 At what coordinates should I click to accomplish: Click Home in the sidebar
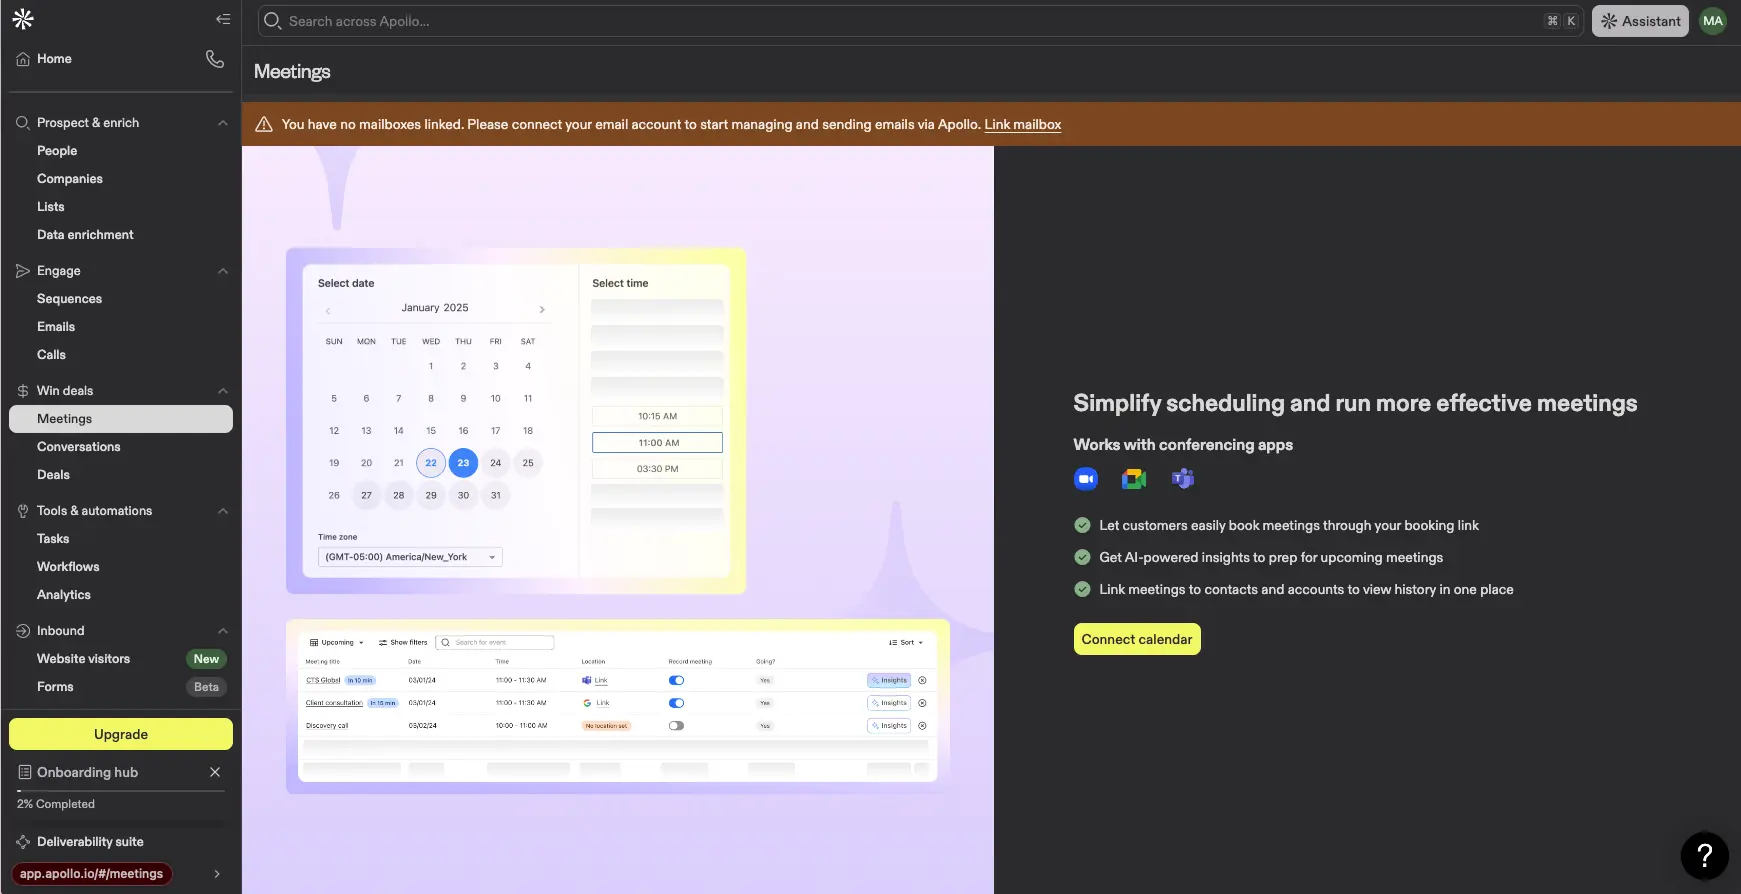(54, 59)
